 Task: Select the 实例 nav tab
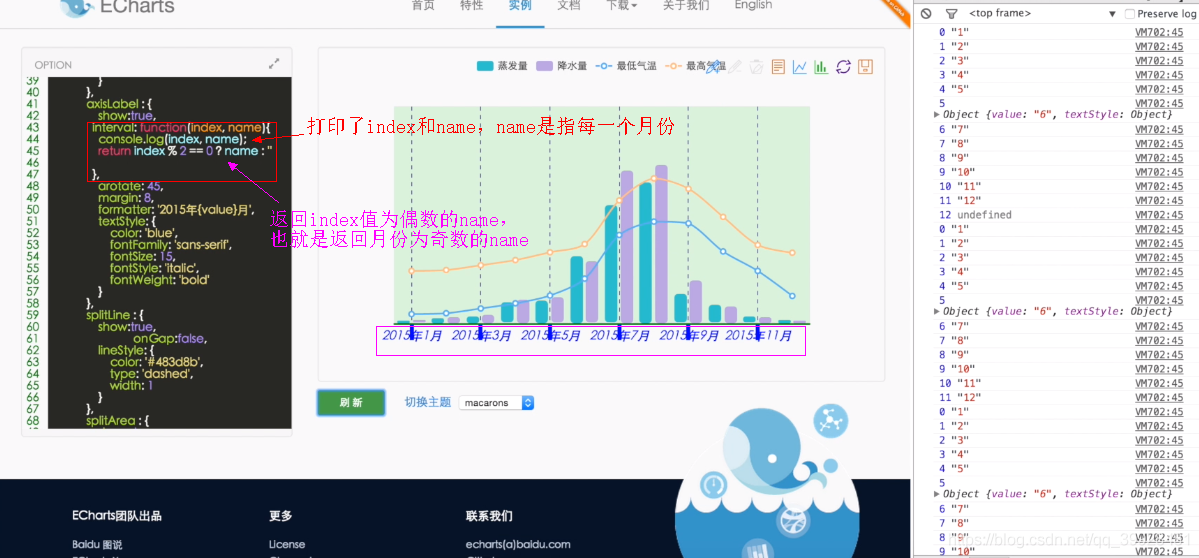520,5
